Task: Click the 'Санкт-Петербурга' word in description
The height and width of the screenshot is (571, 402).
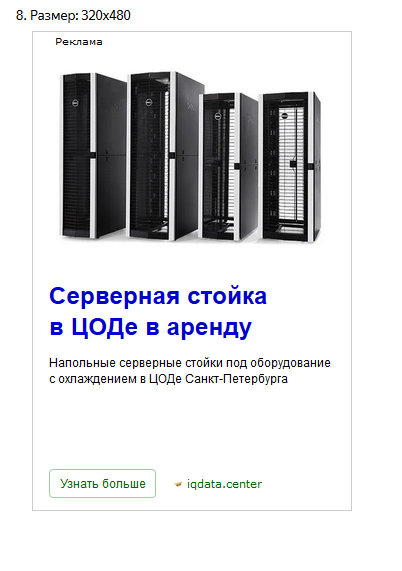Action: [236, 379]
